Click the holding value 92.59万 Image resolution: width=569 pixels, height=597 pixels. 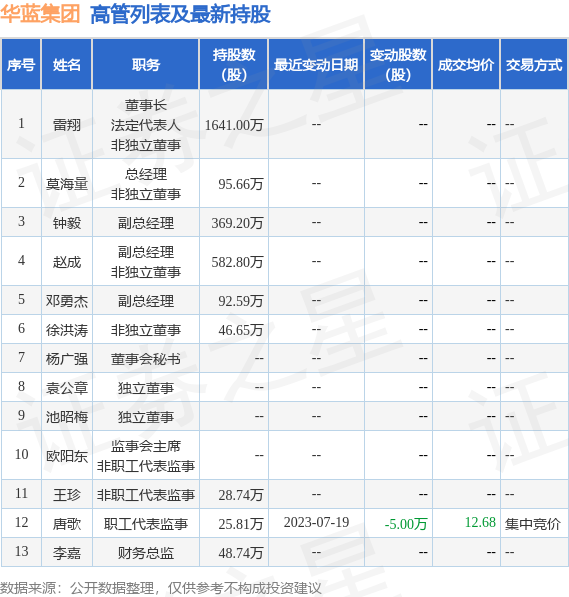coord(241,301)
